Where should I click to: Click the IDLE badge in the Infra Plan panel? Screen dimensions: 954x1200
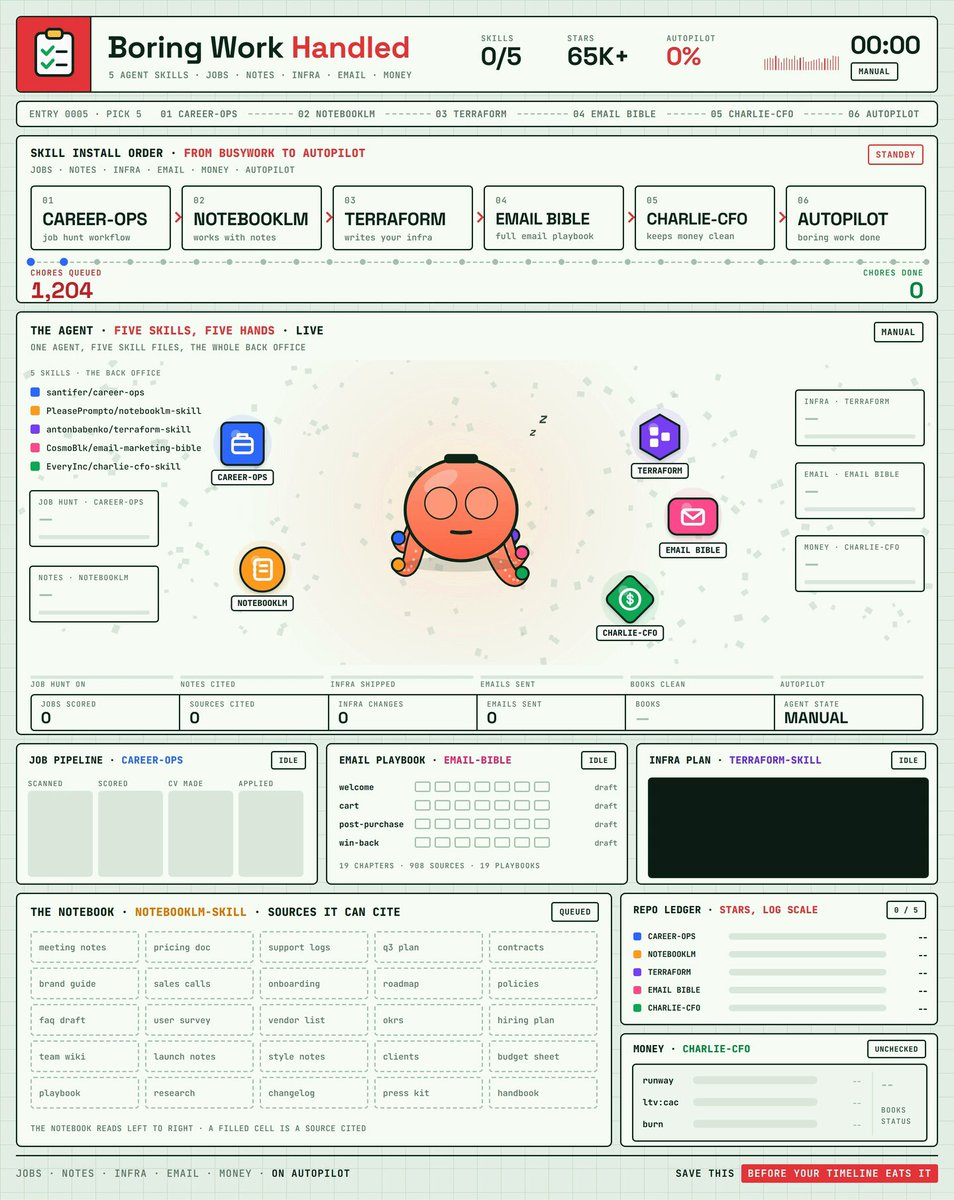(908, 760)
